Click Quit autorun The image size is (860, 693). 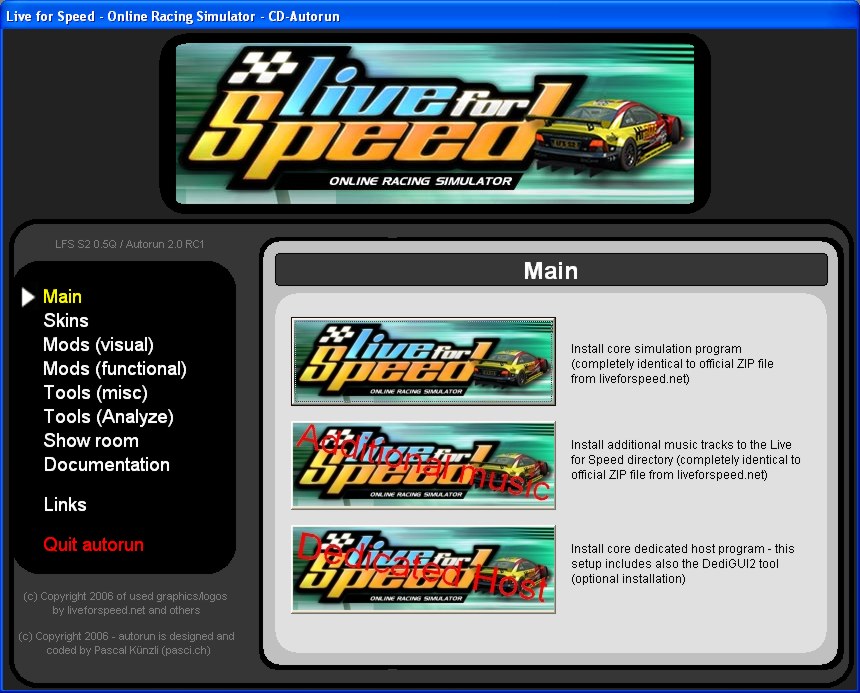[94, 544]
